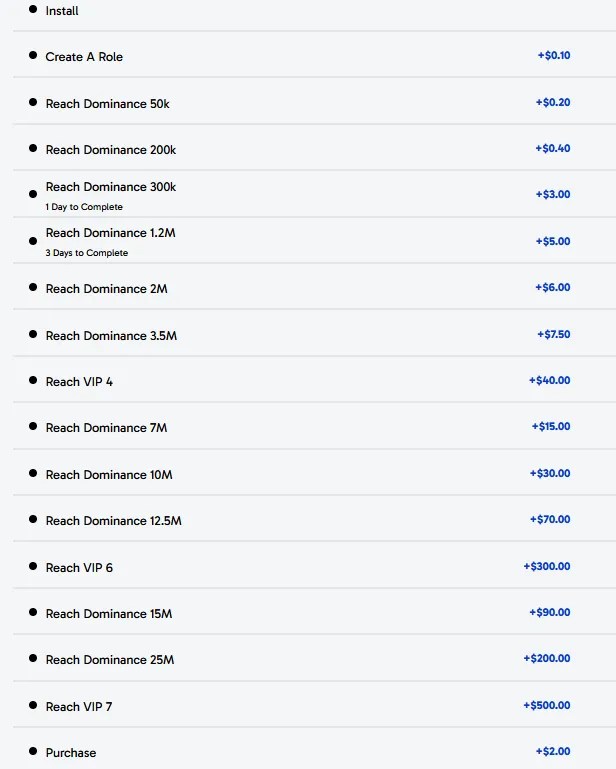Click the bullet next to Purchase

[33, 752]
